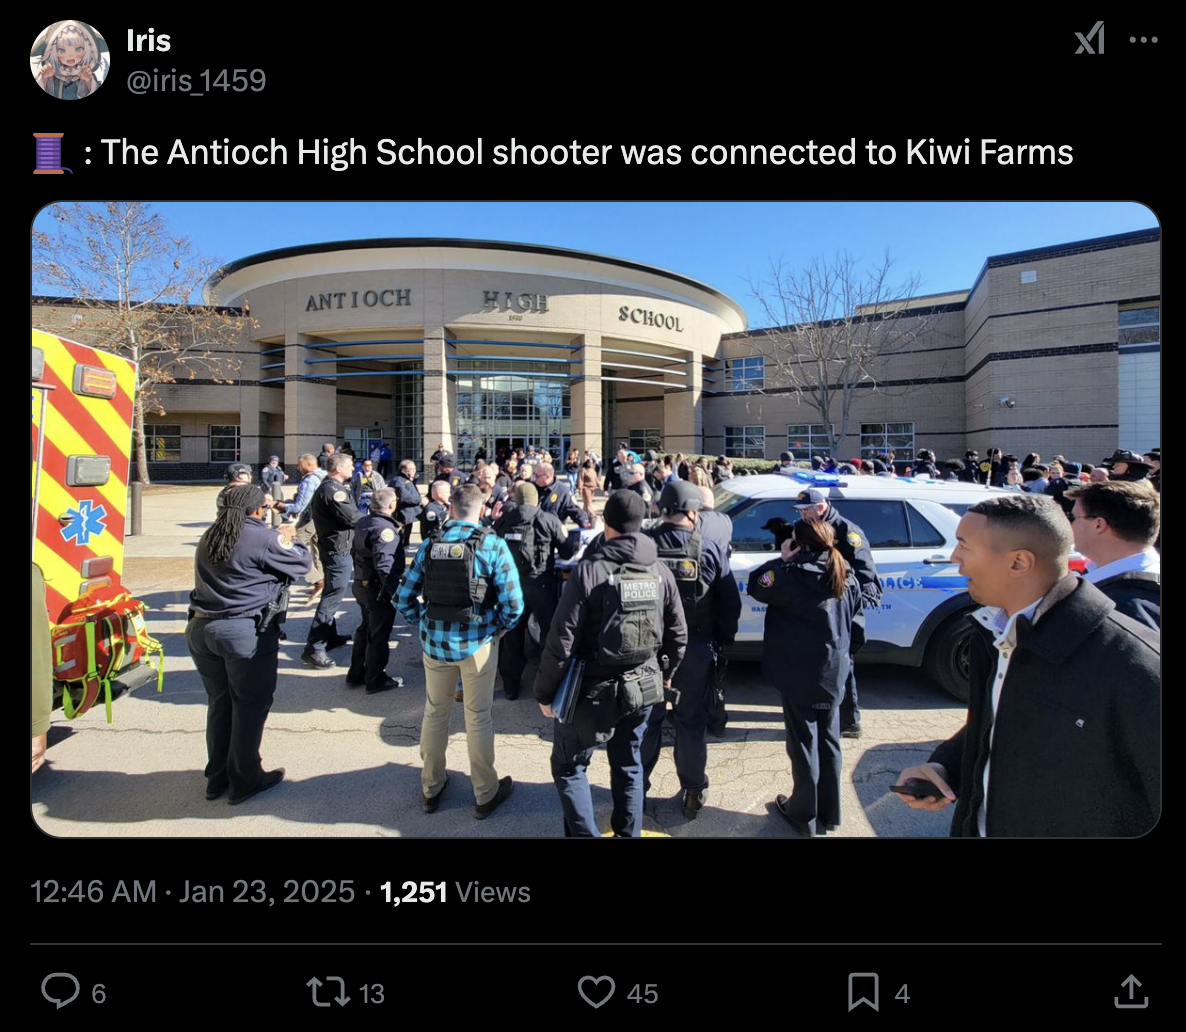Screen dimensions: 1186x1032
Task: Open the Antioch High School photo
Action: [x=596, y=519]
